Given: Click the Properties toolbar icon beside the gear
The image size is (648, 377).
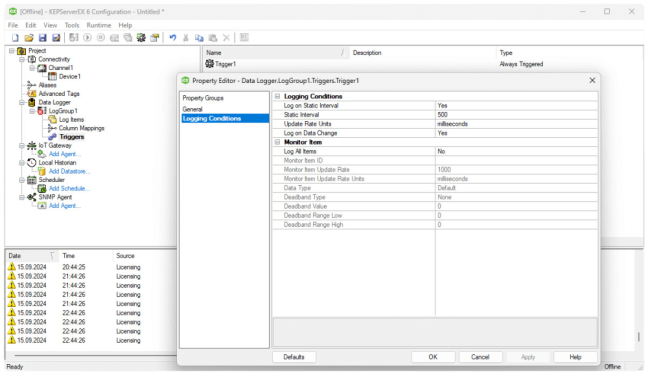Looking at the screenshot, I should pos(155,38).
